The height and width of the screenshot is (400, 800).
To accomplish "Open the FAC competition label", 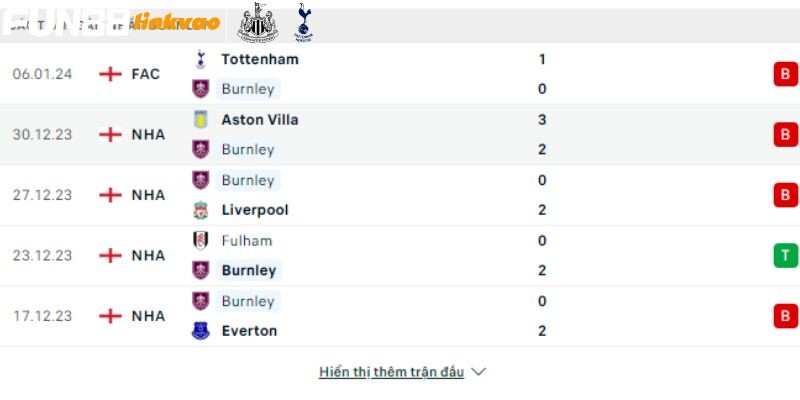I will click(x=145, y=74).
